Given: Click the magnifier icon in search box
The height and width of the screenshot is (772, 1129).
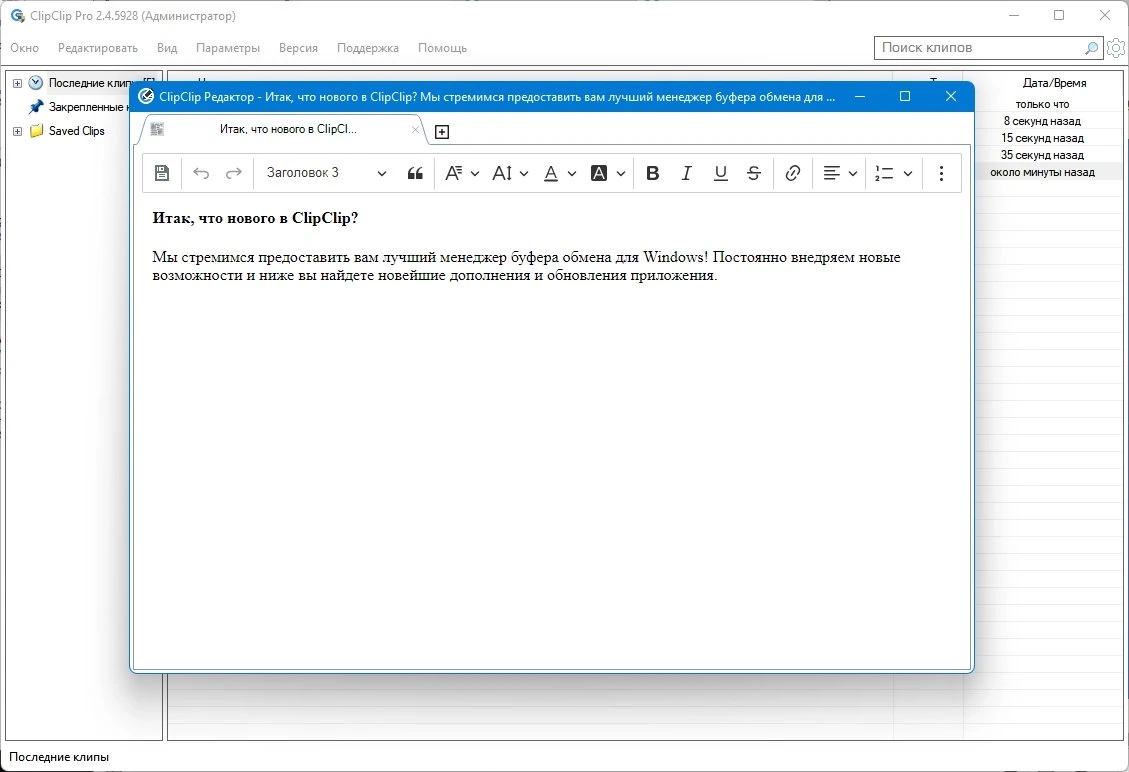Looking at the screenshot, I should pyautogui.click(x=1092, y=48).
